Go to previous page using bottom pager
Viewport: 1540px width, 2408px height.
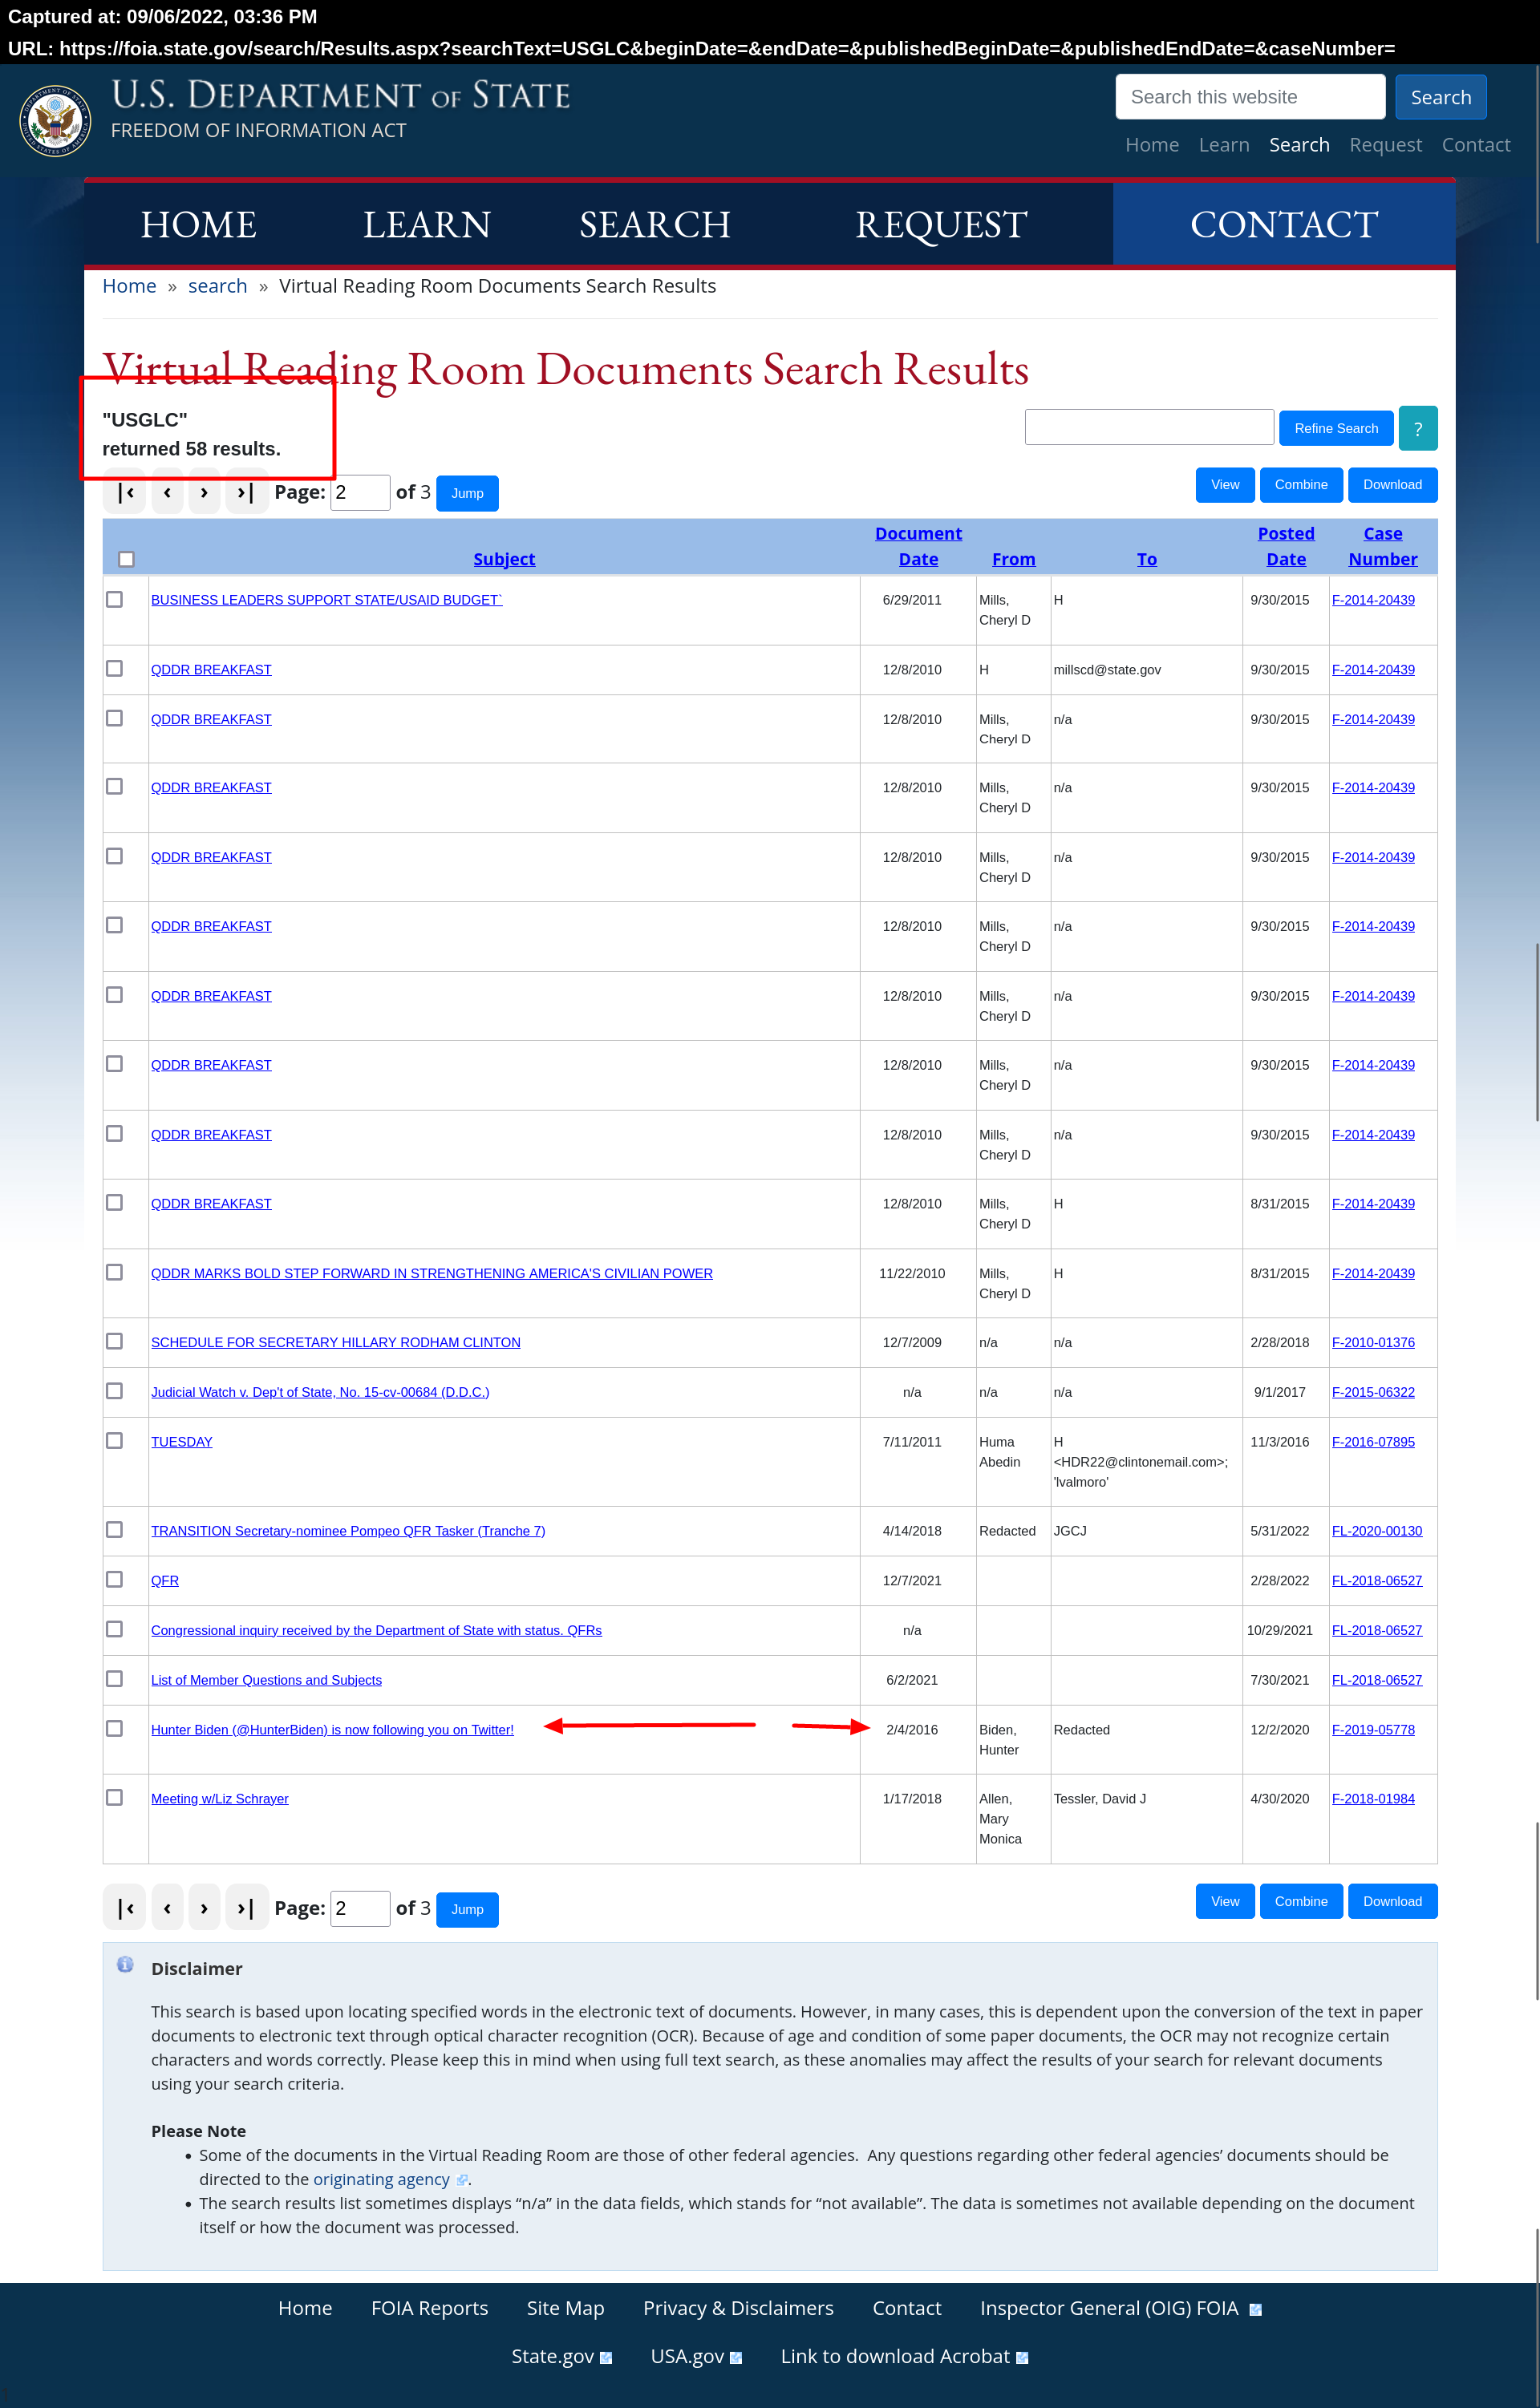coord(167,1908)
